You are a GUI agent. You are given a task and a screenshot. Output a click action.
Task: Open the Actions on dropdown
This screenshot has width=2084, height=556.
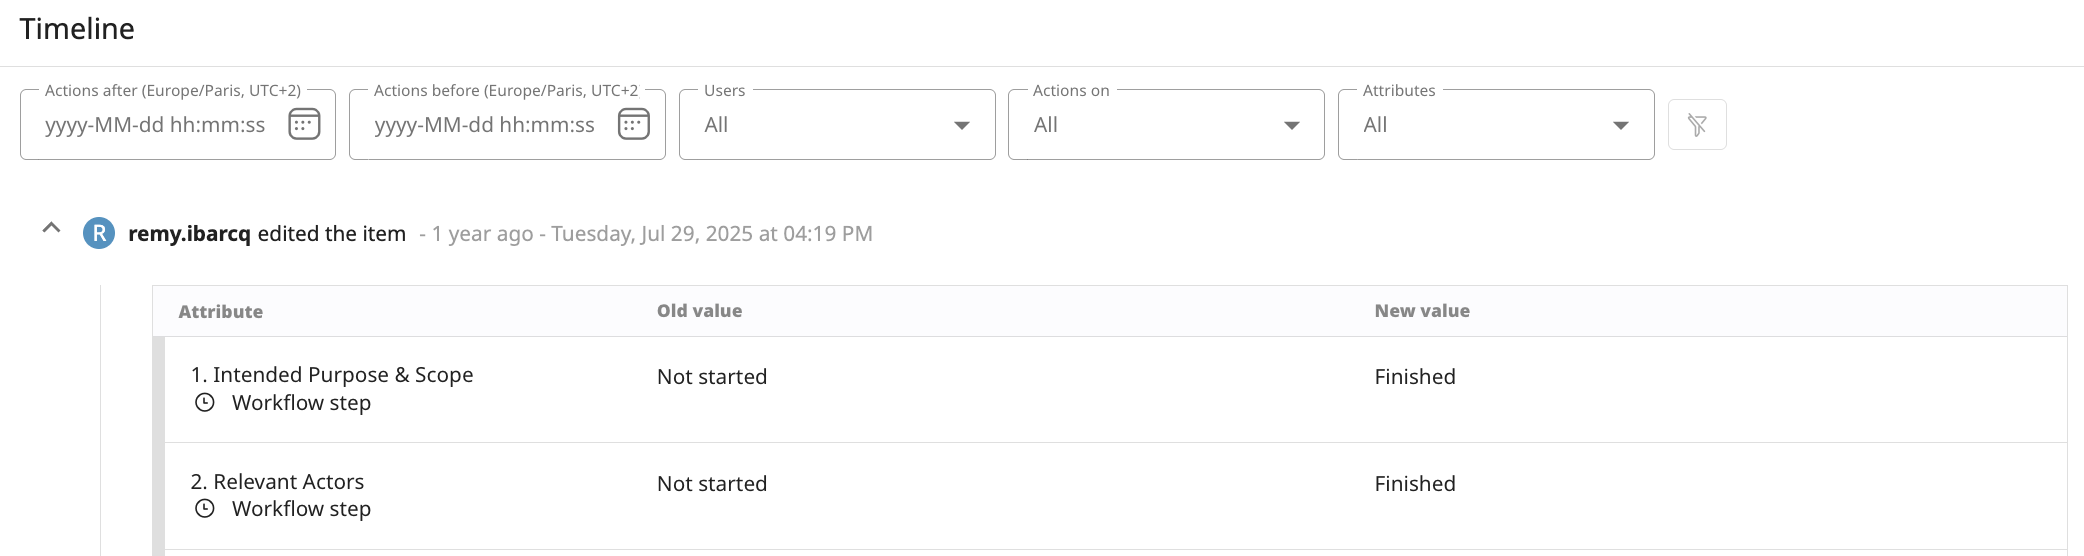tap(1166, 125)
